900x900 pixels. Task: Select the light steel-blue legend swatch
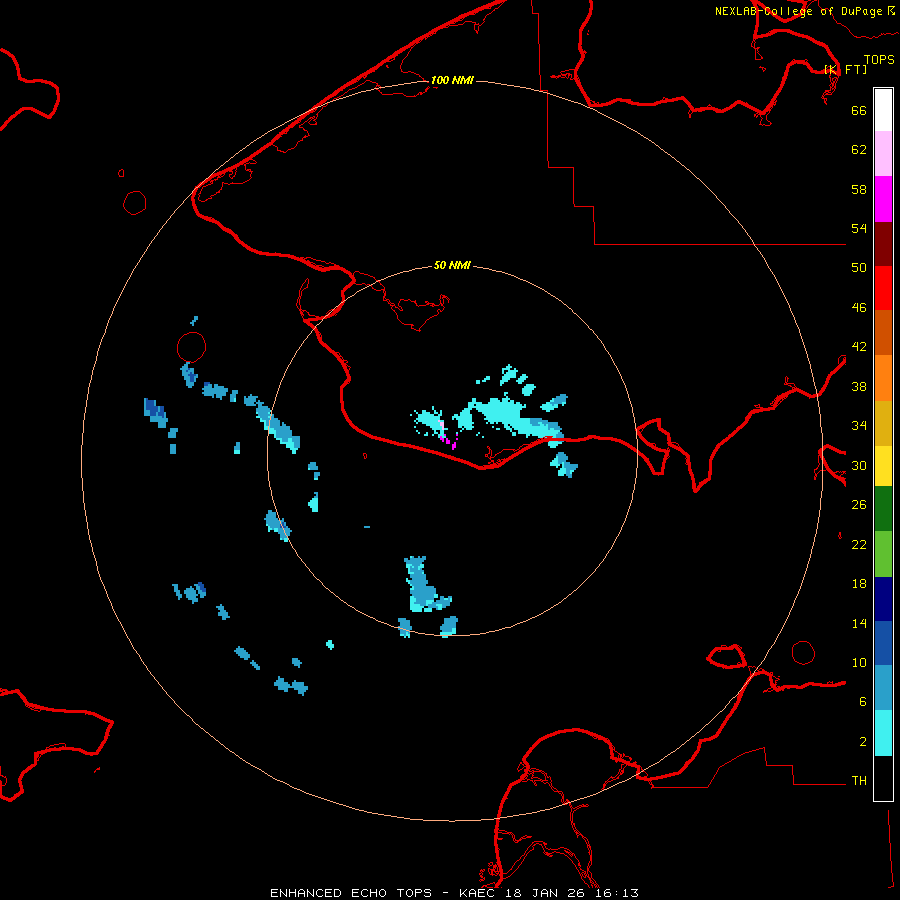[883, 688]
